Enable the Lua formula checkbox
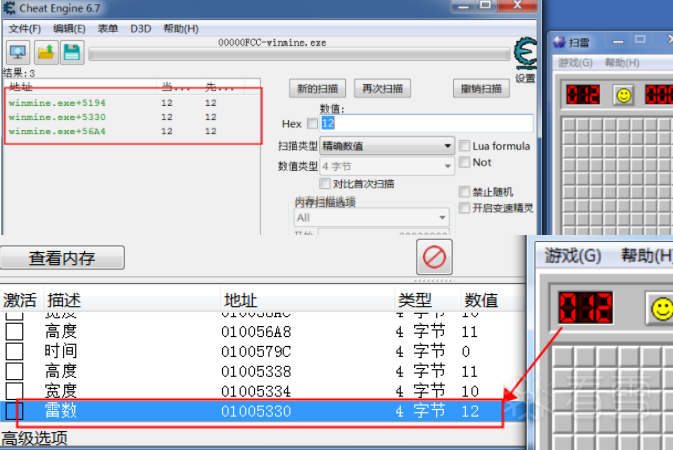Screen dimensions: 673x450 point(464,146)
